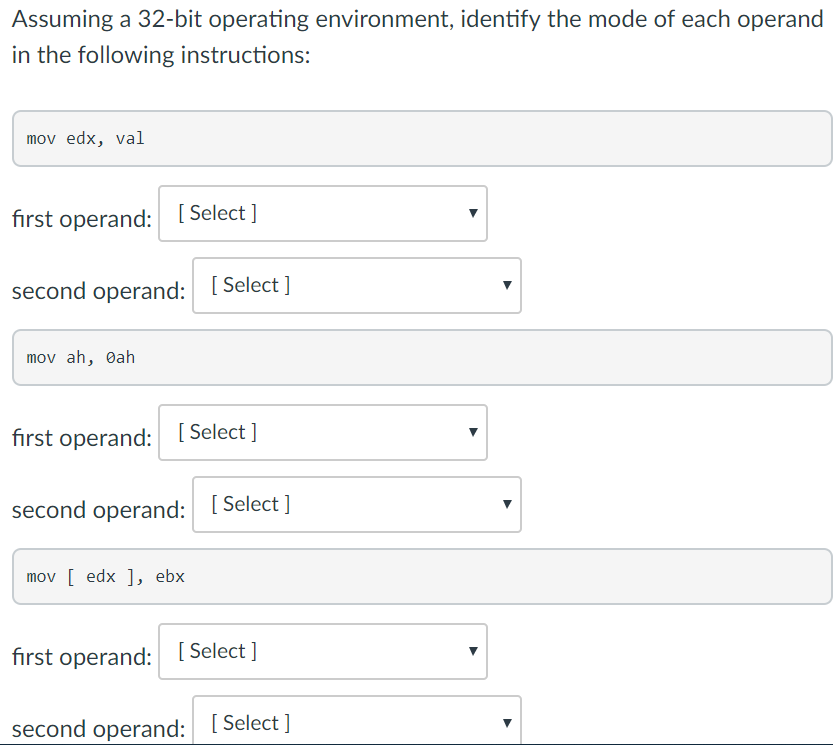Click the 'second operand:' label under mov ah, 0ah

[95, 510]
